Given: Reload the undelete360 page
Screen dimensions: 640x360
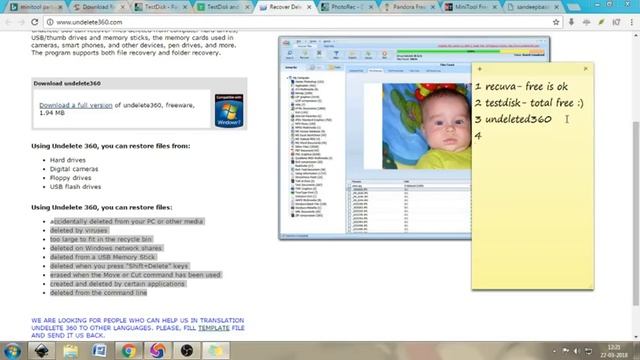Looking at the screenshot, I should 35,22.
